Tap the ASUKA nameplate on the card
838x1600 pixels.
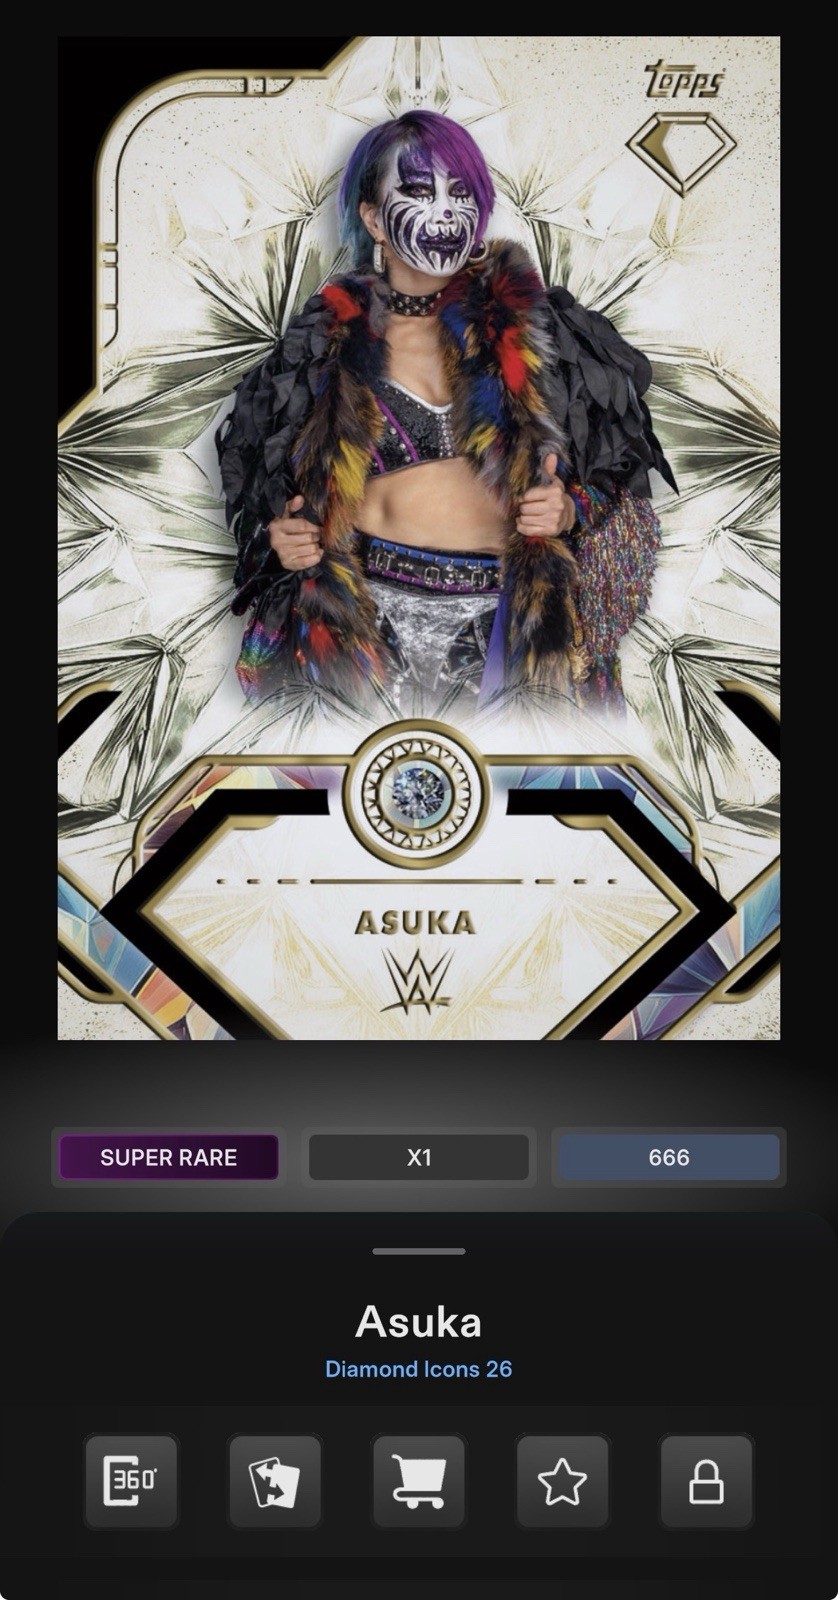tap(415, 921)
